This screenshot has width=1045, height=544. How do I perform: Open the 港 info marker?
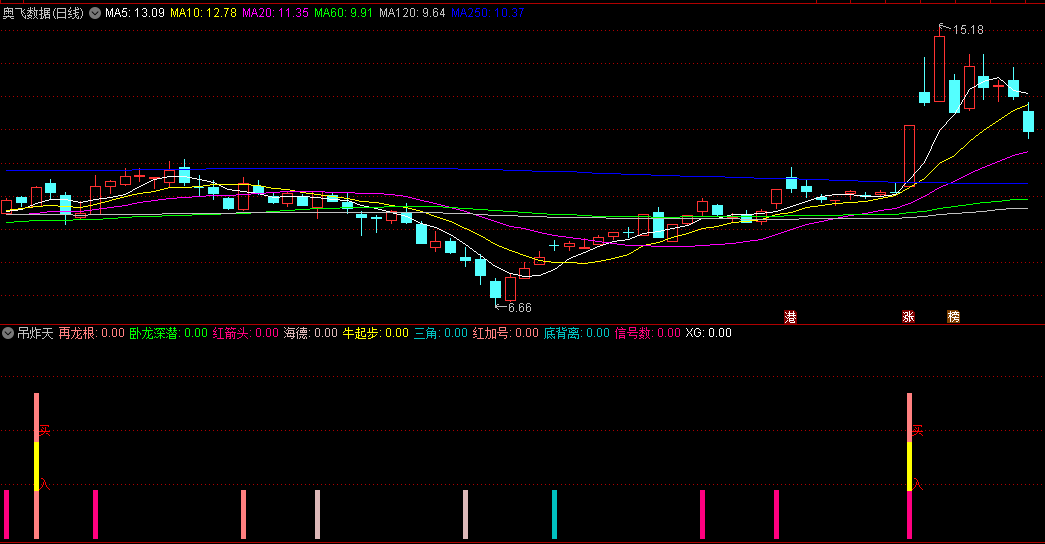click(790, 317)
